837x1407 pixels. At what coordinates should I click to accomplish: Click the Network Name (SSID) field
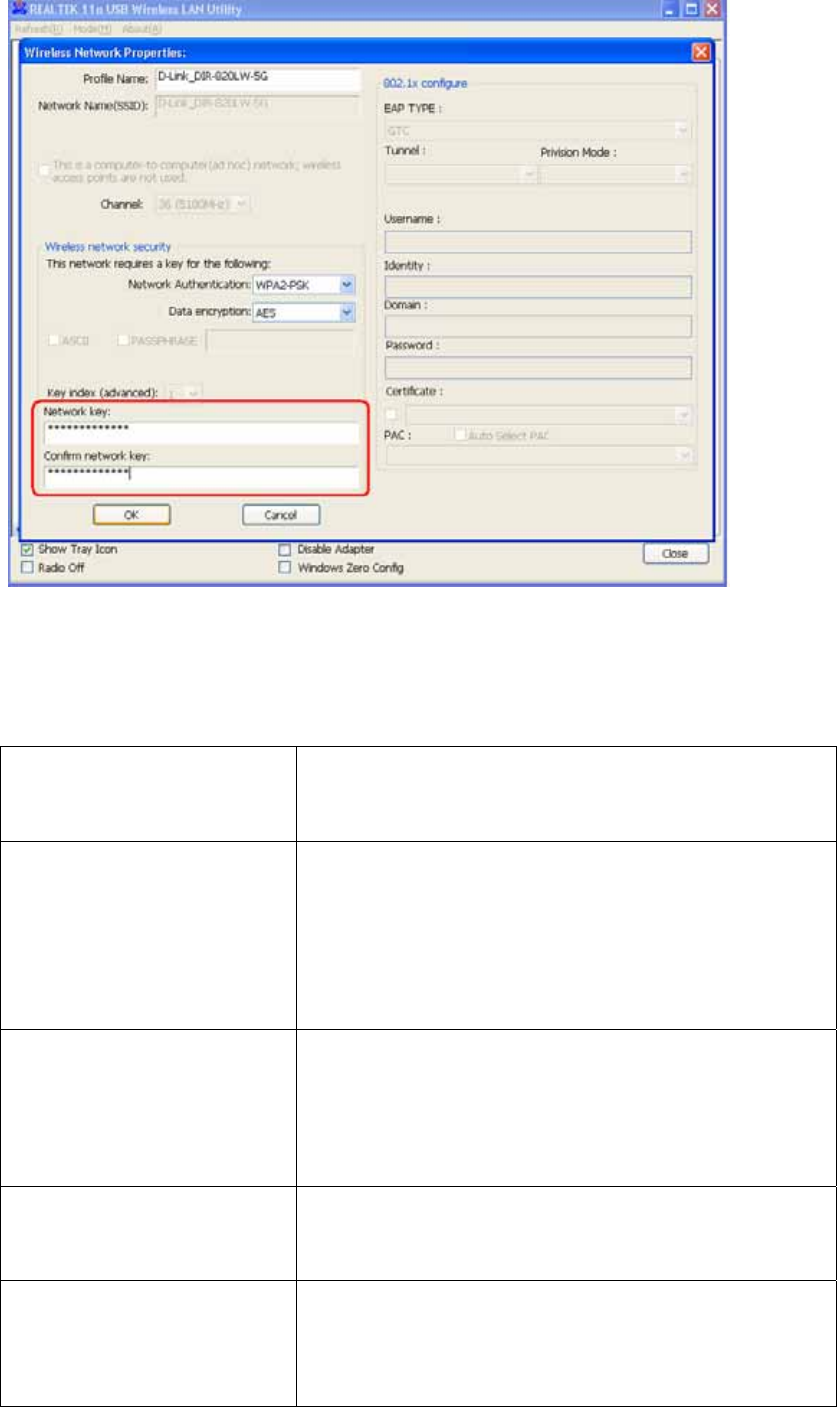tap(256, 105)
